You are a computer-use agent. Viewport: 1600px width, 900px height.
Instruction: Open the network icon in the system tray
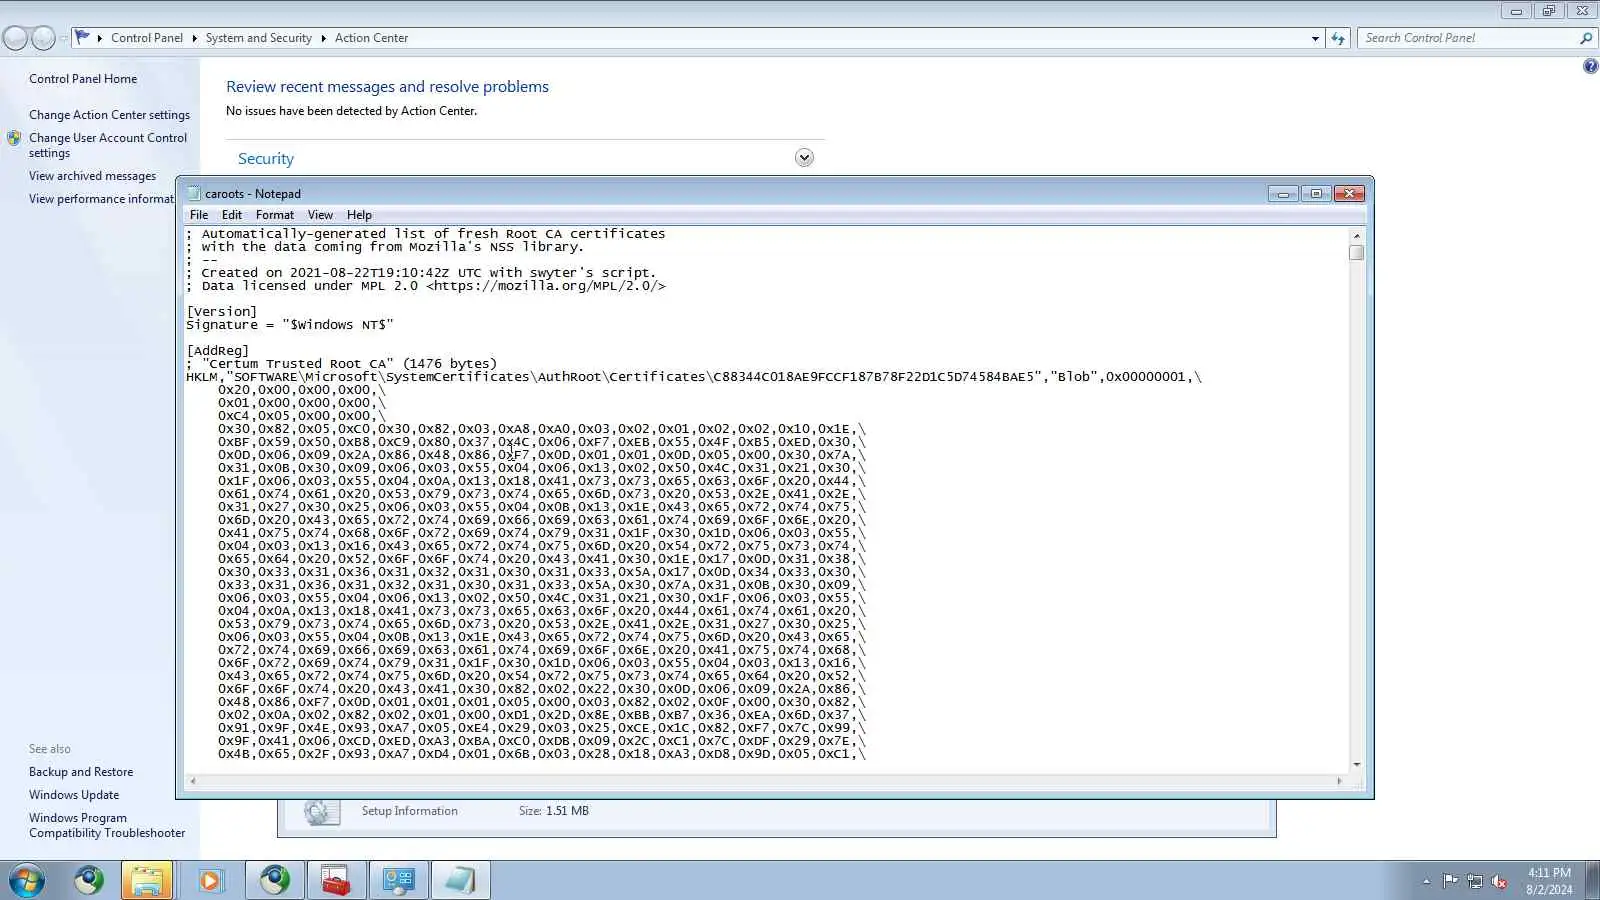click(x=1475, y=881)
